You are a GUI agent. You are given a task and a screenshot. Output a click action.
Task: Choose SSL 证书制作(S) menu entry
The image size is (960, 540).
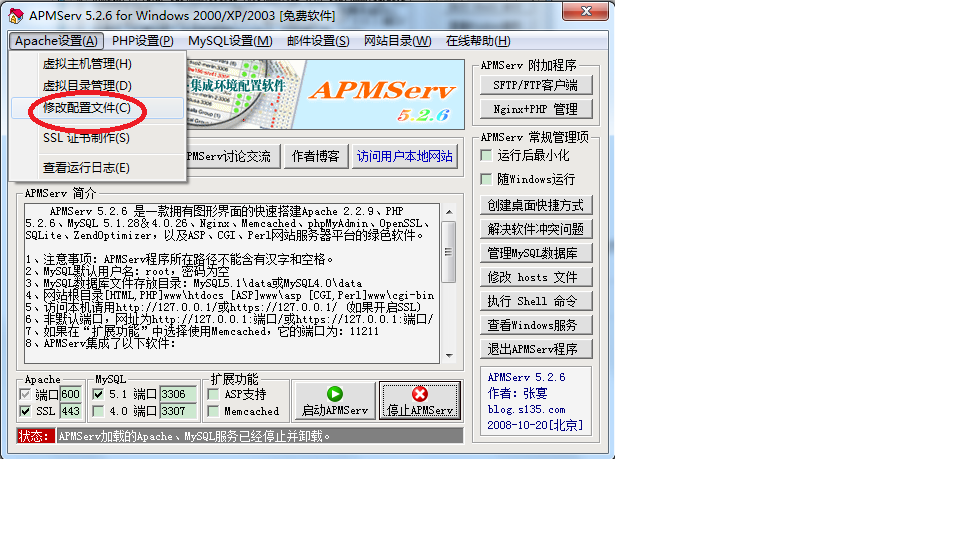coord(97,138)
